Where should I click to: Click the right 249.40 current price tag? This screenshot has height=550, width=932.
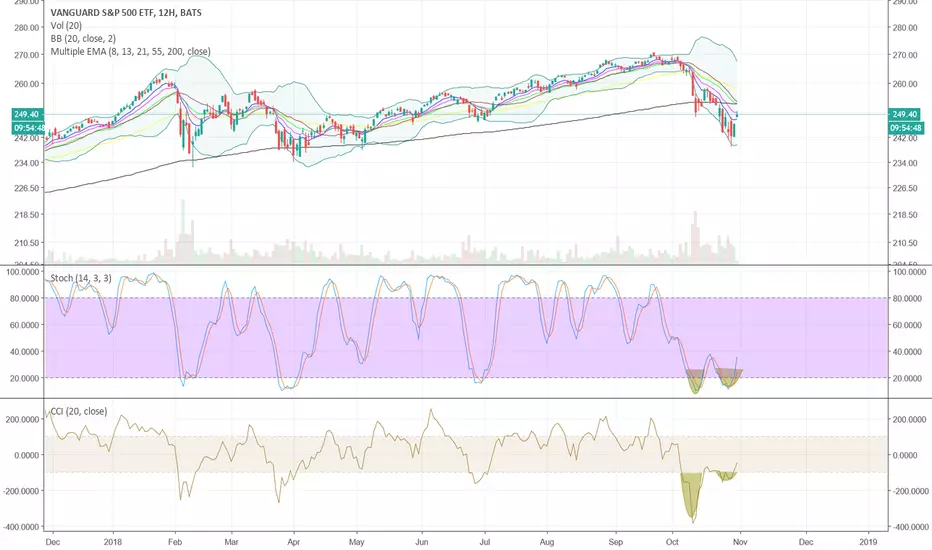coord(905,114)
